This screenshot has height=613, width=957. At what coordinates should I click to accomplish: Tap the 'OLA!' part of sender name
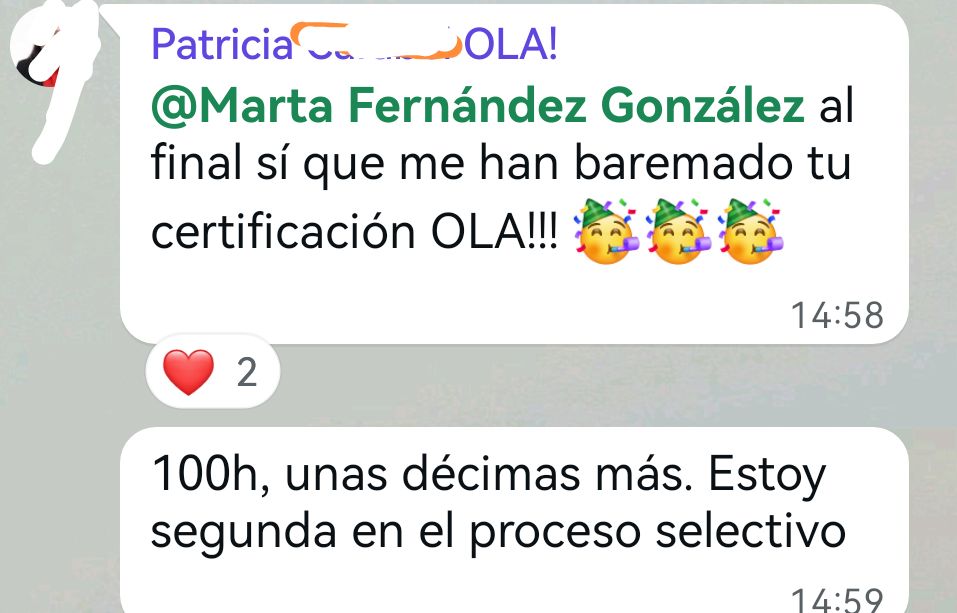(x=511, y=45)
